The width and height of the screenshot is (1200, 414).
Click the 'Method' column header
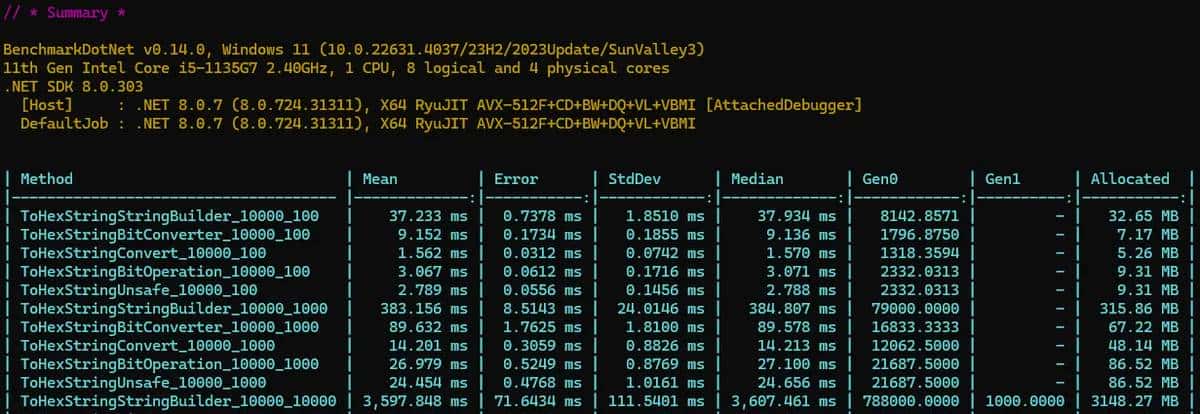coord(46,179)
